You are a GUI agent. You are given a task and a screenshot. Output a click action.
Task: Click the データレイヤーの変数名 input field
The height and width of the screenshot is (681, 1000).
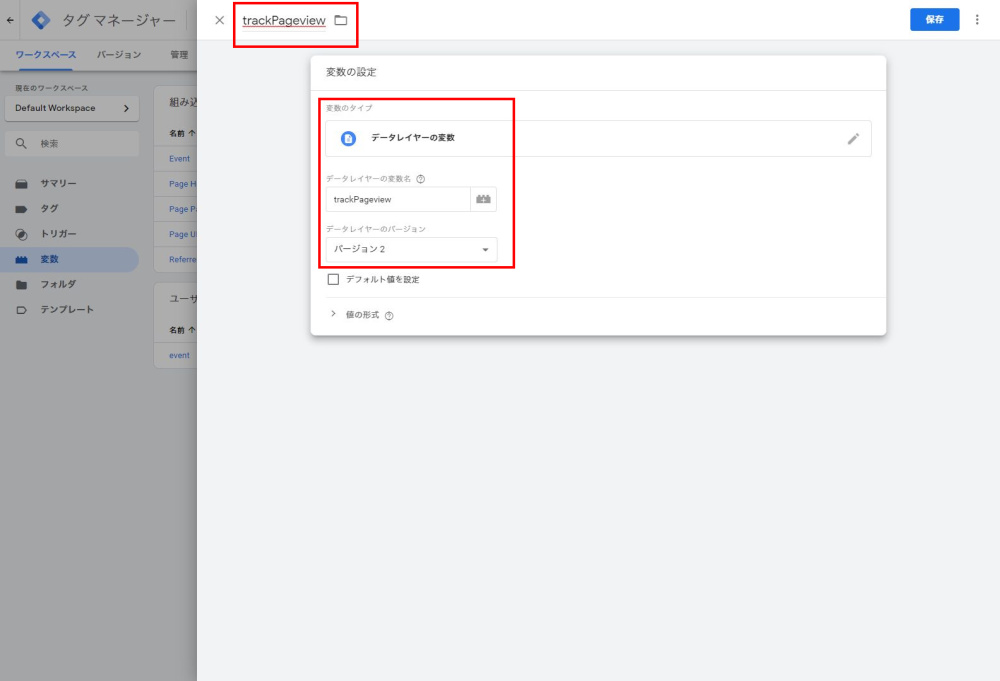tap(398, 199)
